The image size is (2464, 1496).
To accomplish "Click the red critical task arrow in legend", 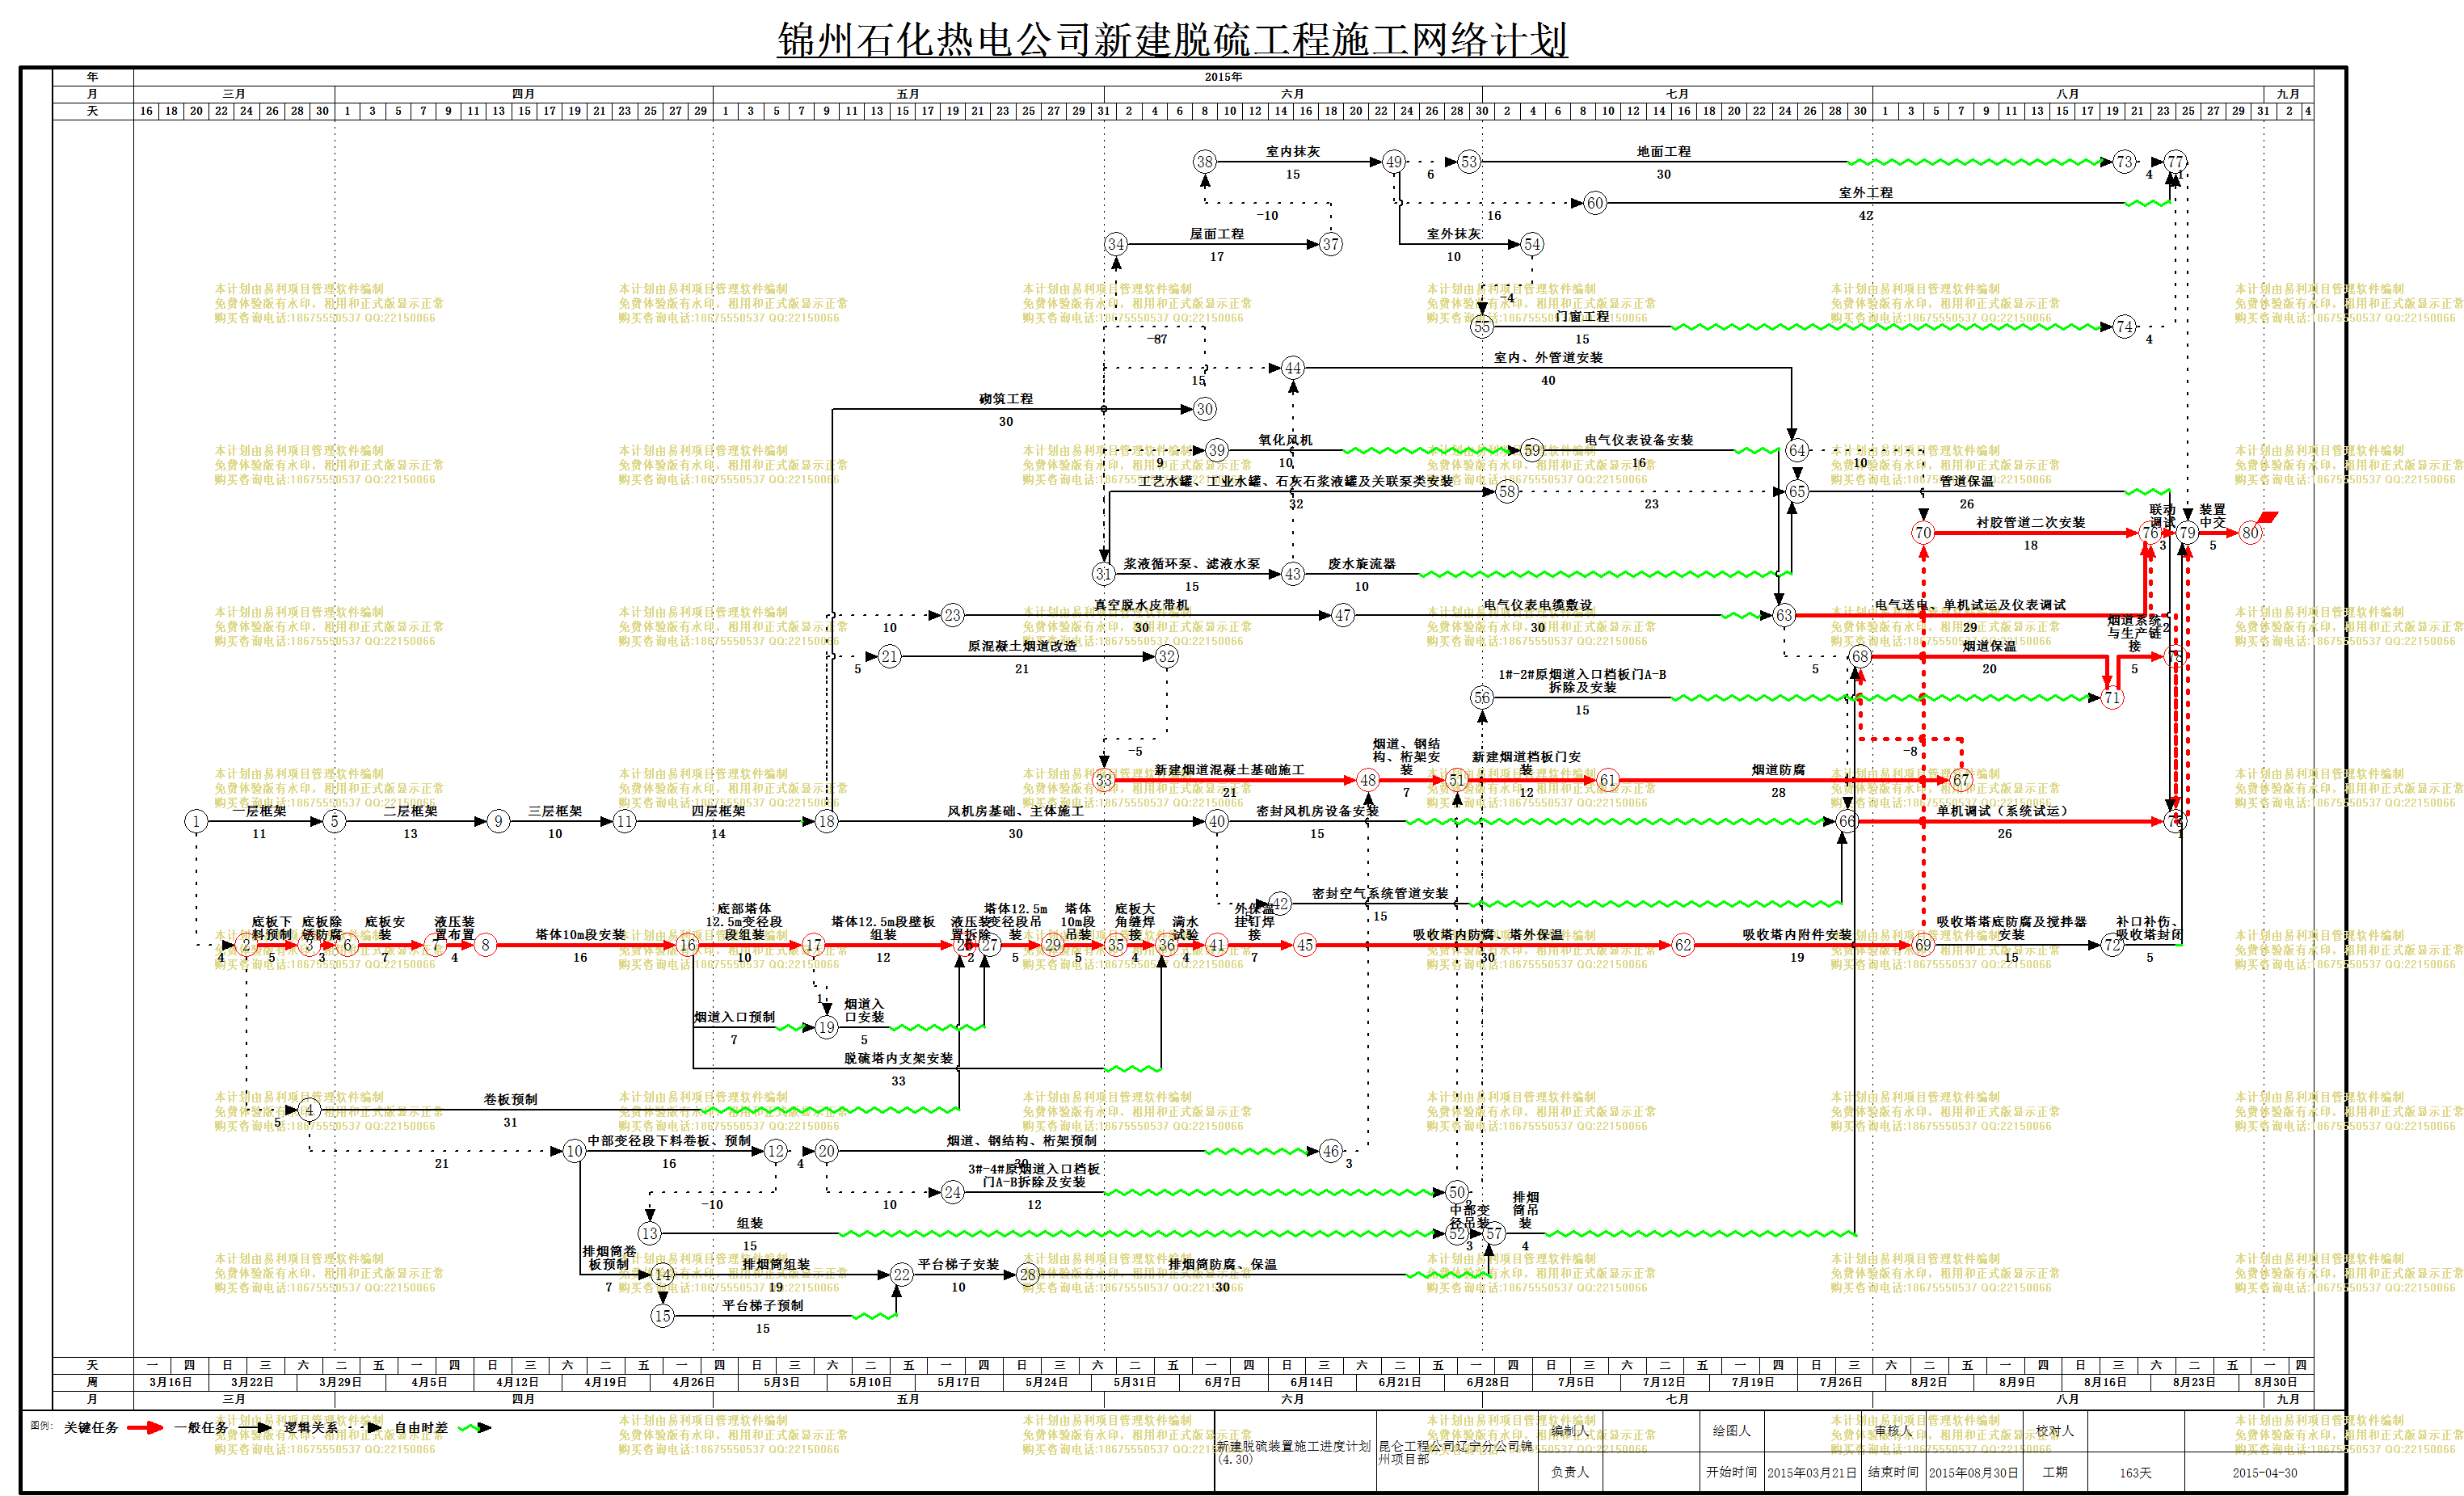I will 145,1428.
